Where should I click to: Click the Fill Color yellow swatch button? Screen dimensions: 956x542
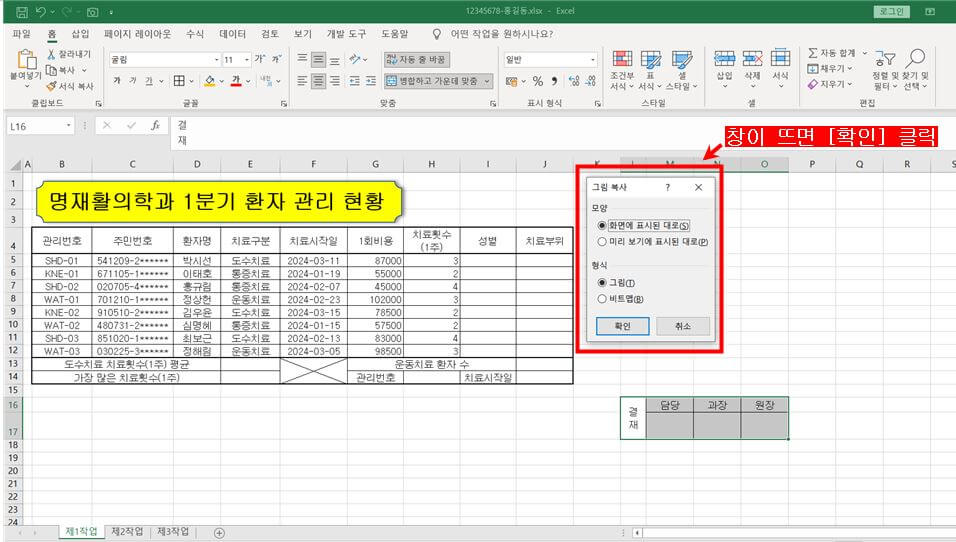(x=210, y=80)
